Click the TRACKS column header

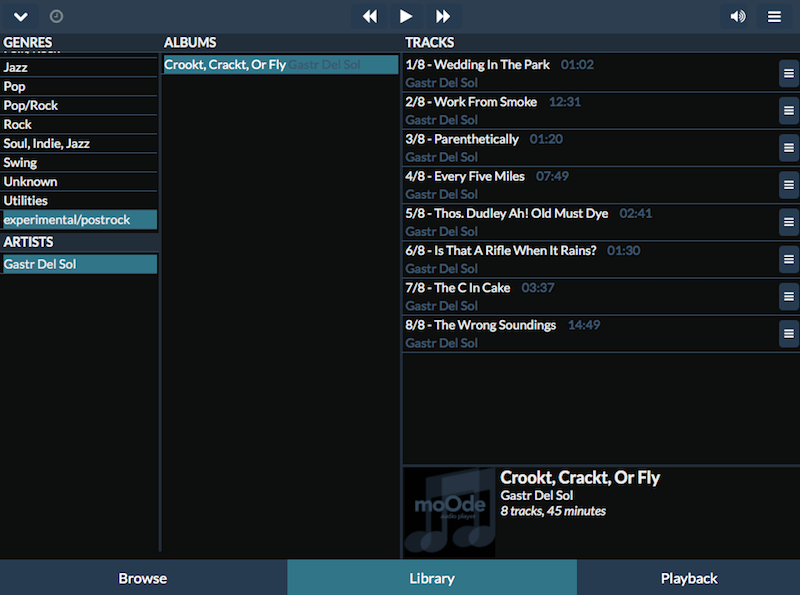tap(430, 42)
